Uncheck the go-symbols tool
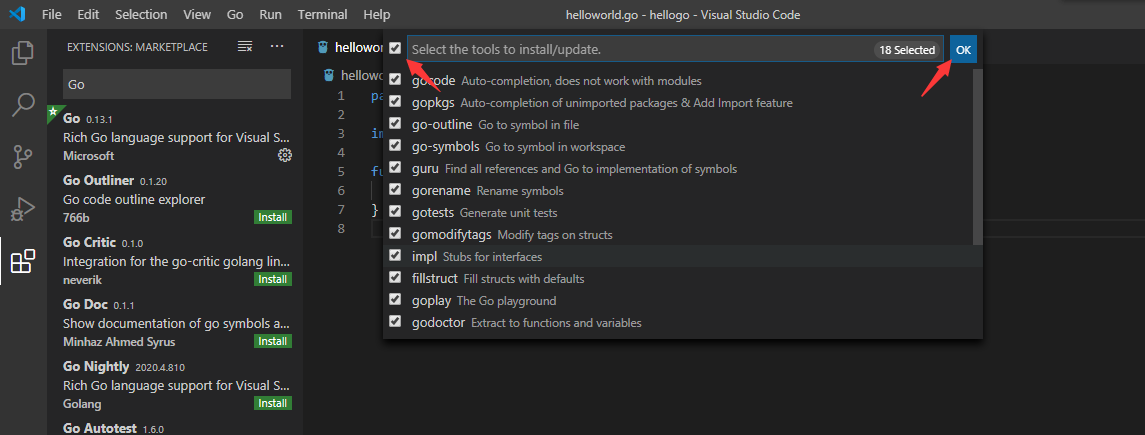Screen dimensions: 1145x435 click(x=395, y=145)
